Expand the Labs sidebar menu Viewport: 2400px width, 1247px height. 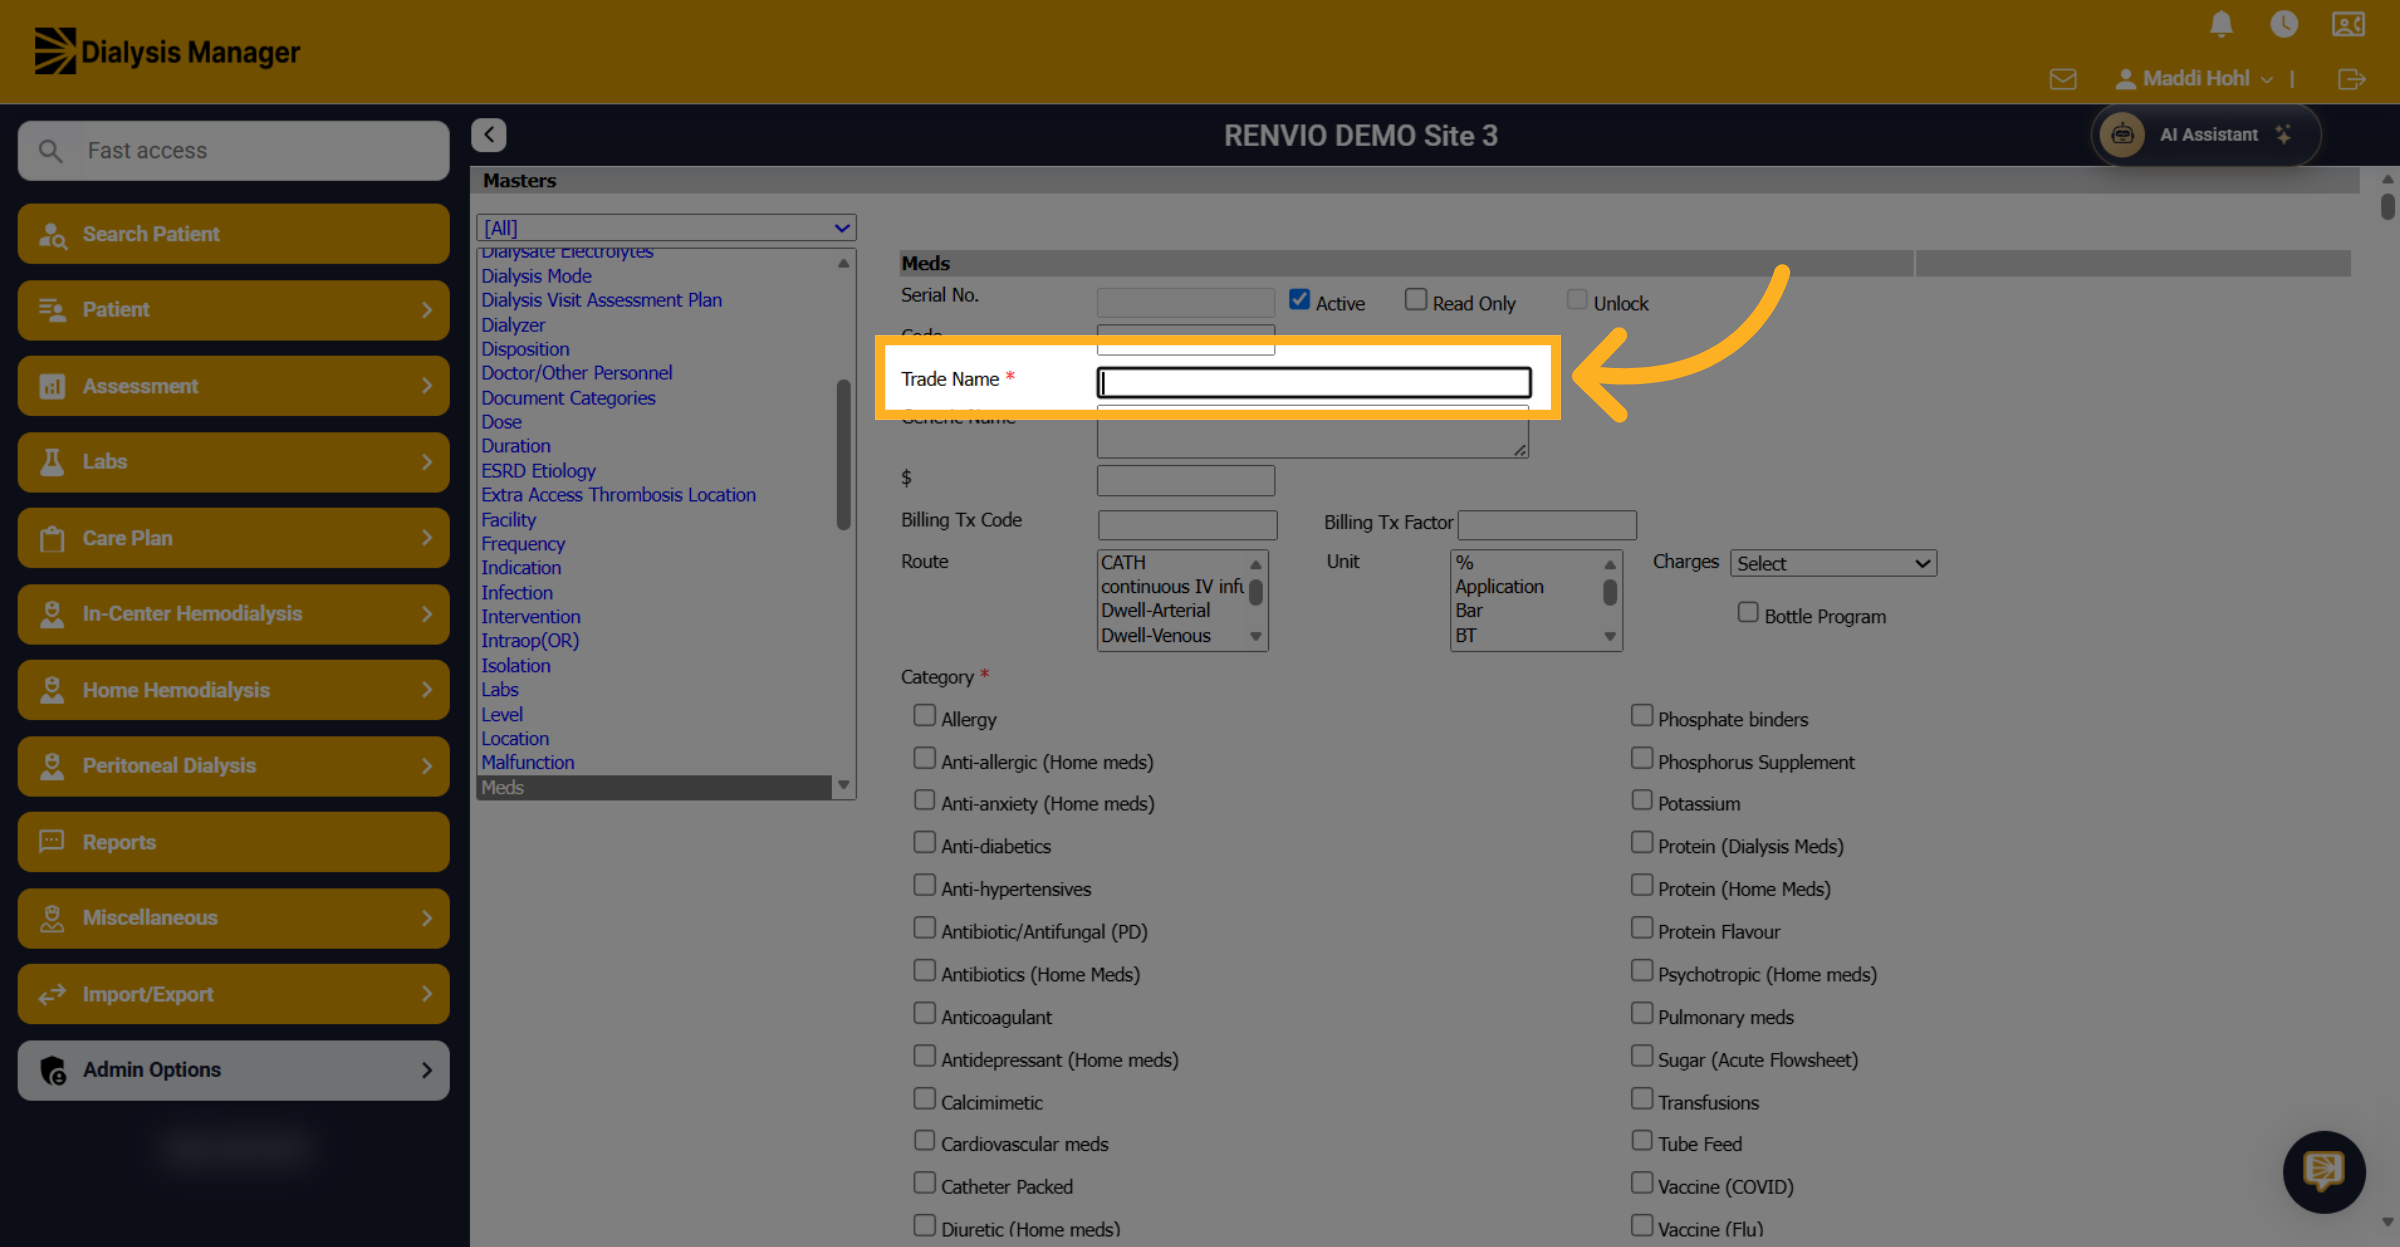tap(233, 462)
